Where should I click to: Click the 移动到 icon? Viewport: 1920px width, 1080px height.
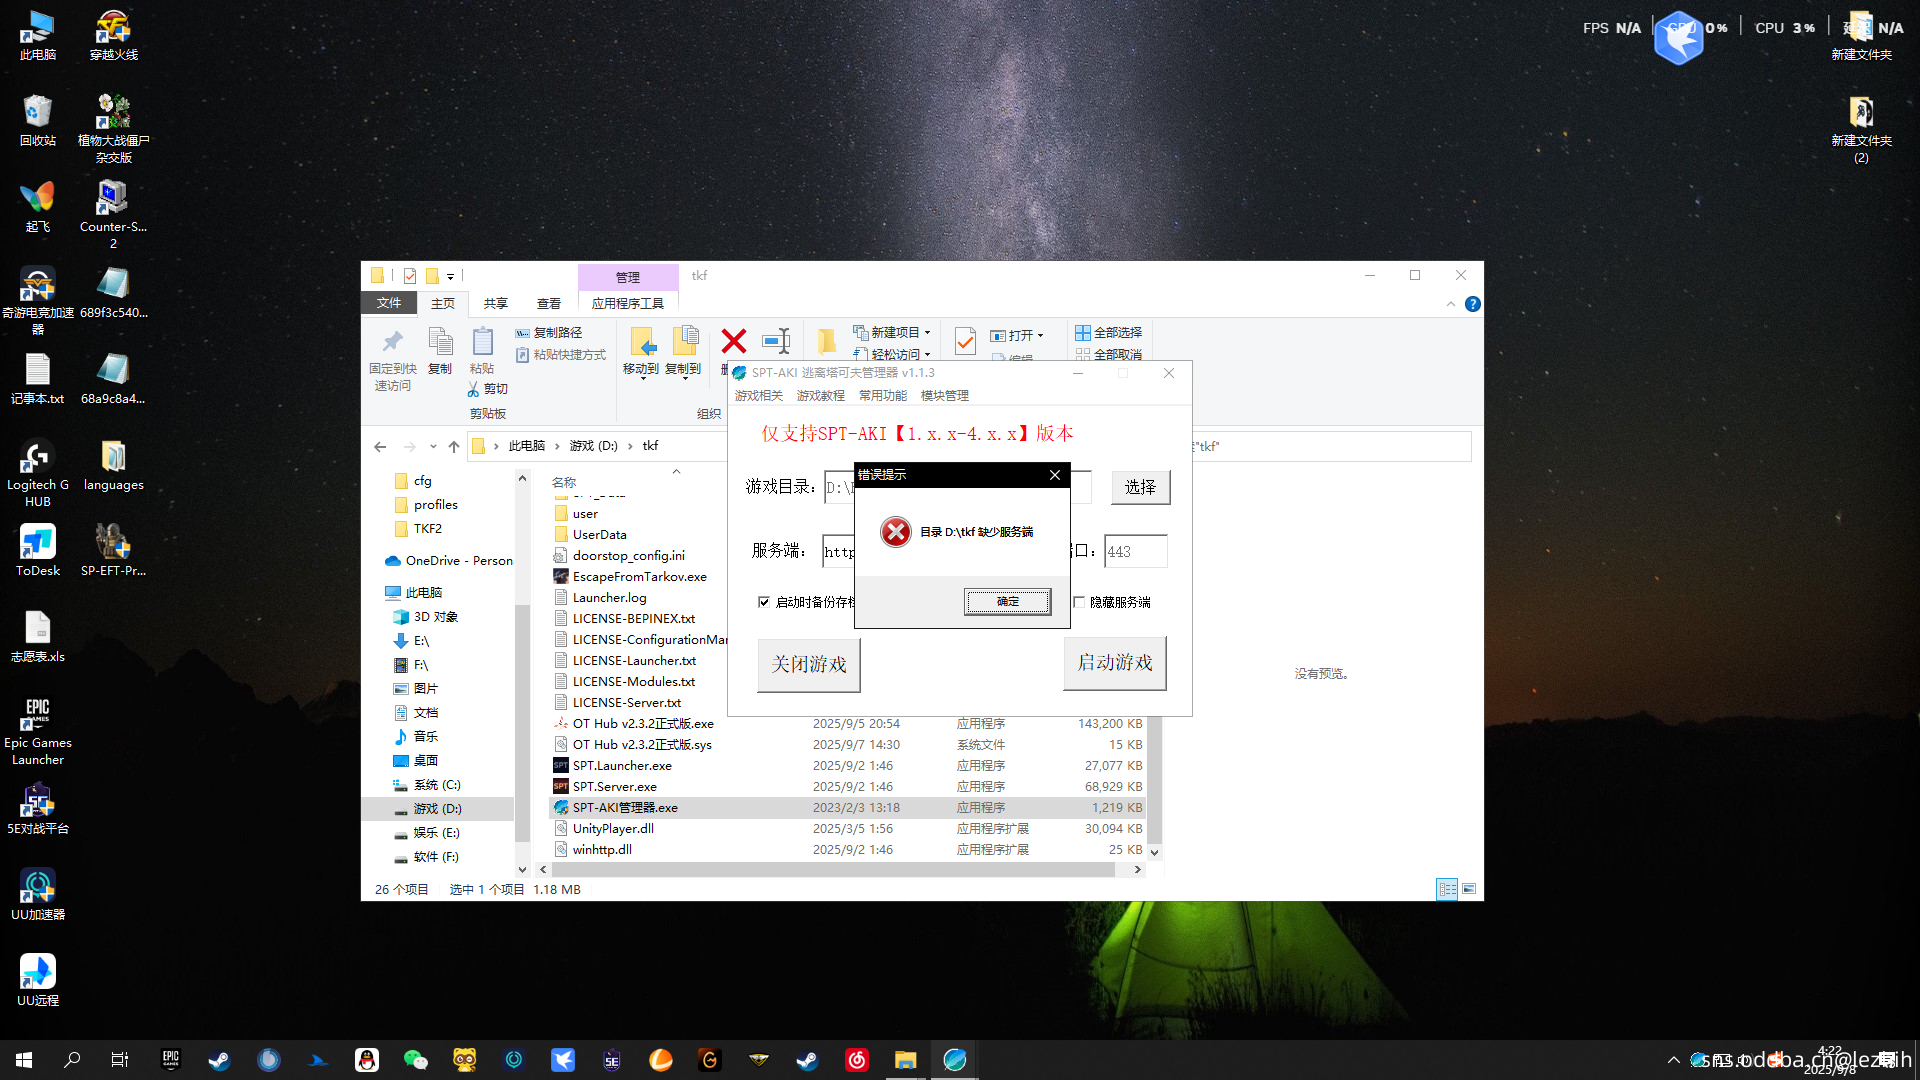pos(642,343)
